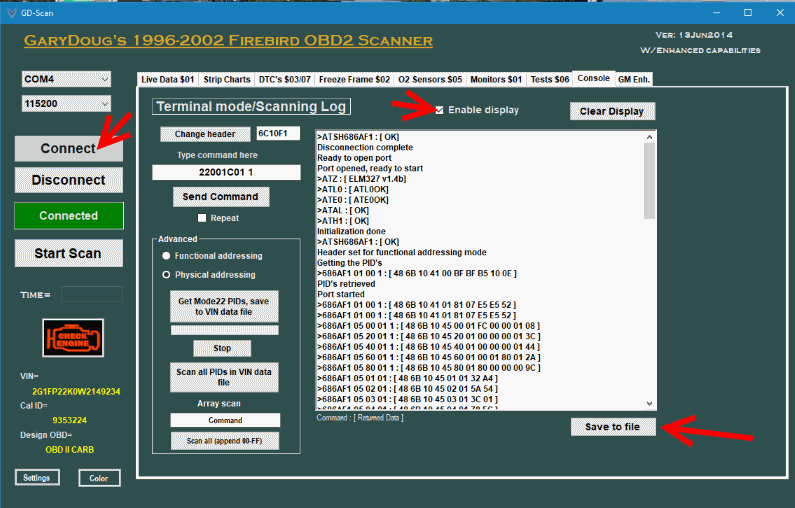795x508 pixels.
Task: Expand the 115200 baud rate dropdown
Action: pyautogui.click(x=67, y=103)
